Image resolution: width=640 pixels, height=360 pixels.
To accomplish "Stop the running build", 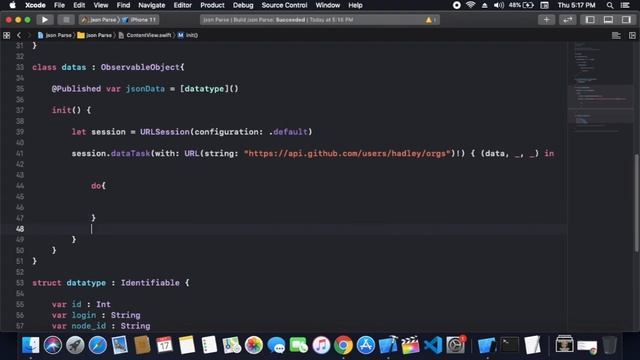I will [x=66, y=20].
